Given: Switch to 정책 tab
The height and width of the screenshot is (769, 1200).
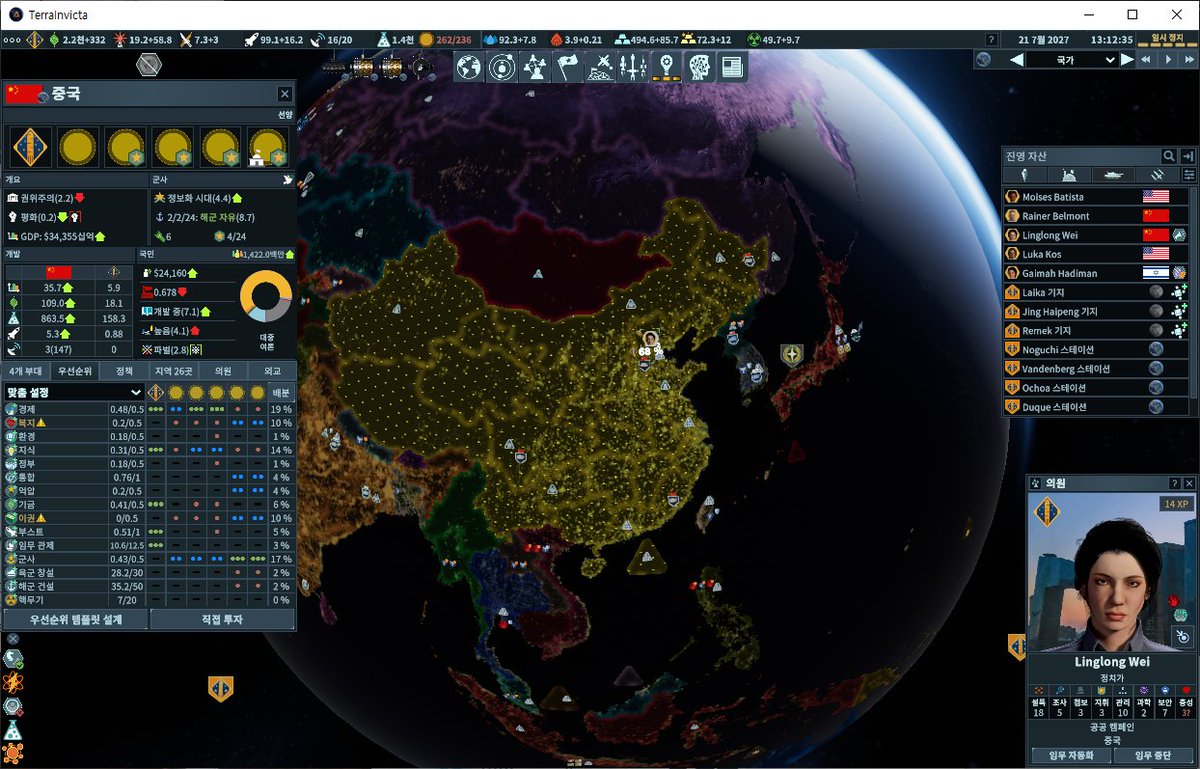Looking at the screenshot, I should click(x=125, y=370).
